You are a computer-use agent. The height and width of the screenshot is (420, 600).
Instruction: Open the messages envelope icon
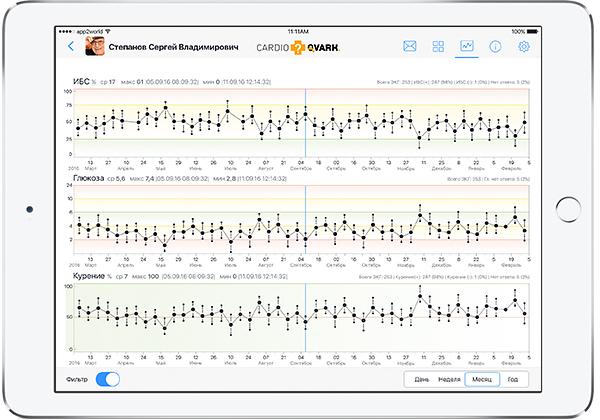(409, 46)
